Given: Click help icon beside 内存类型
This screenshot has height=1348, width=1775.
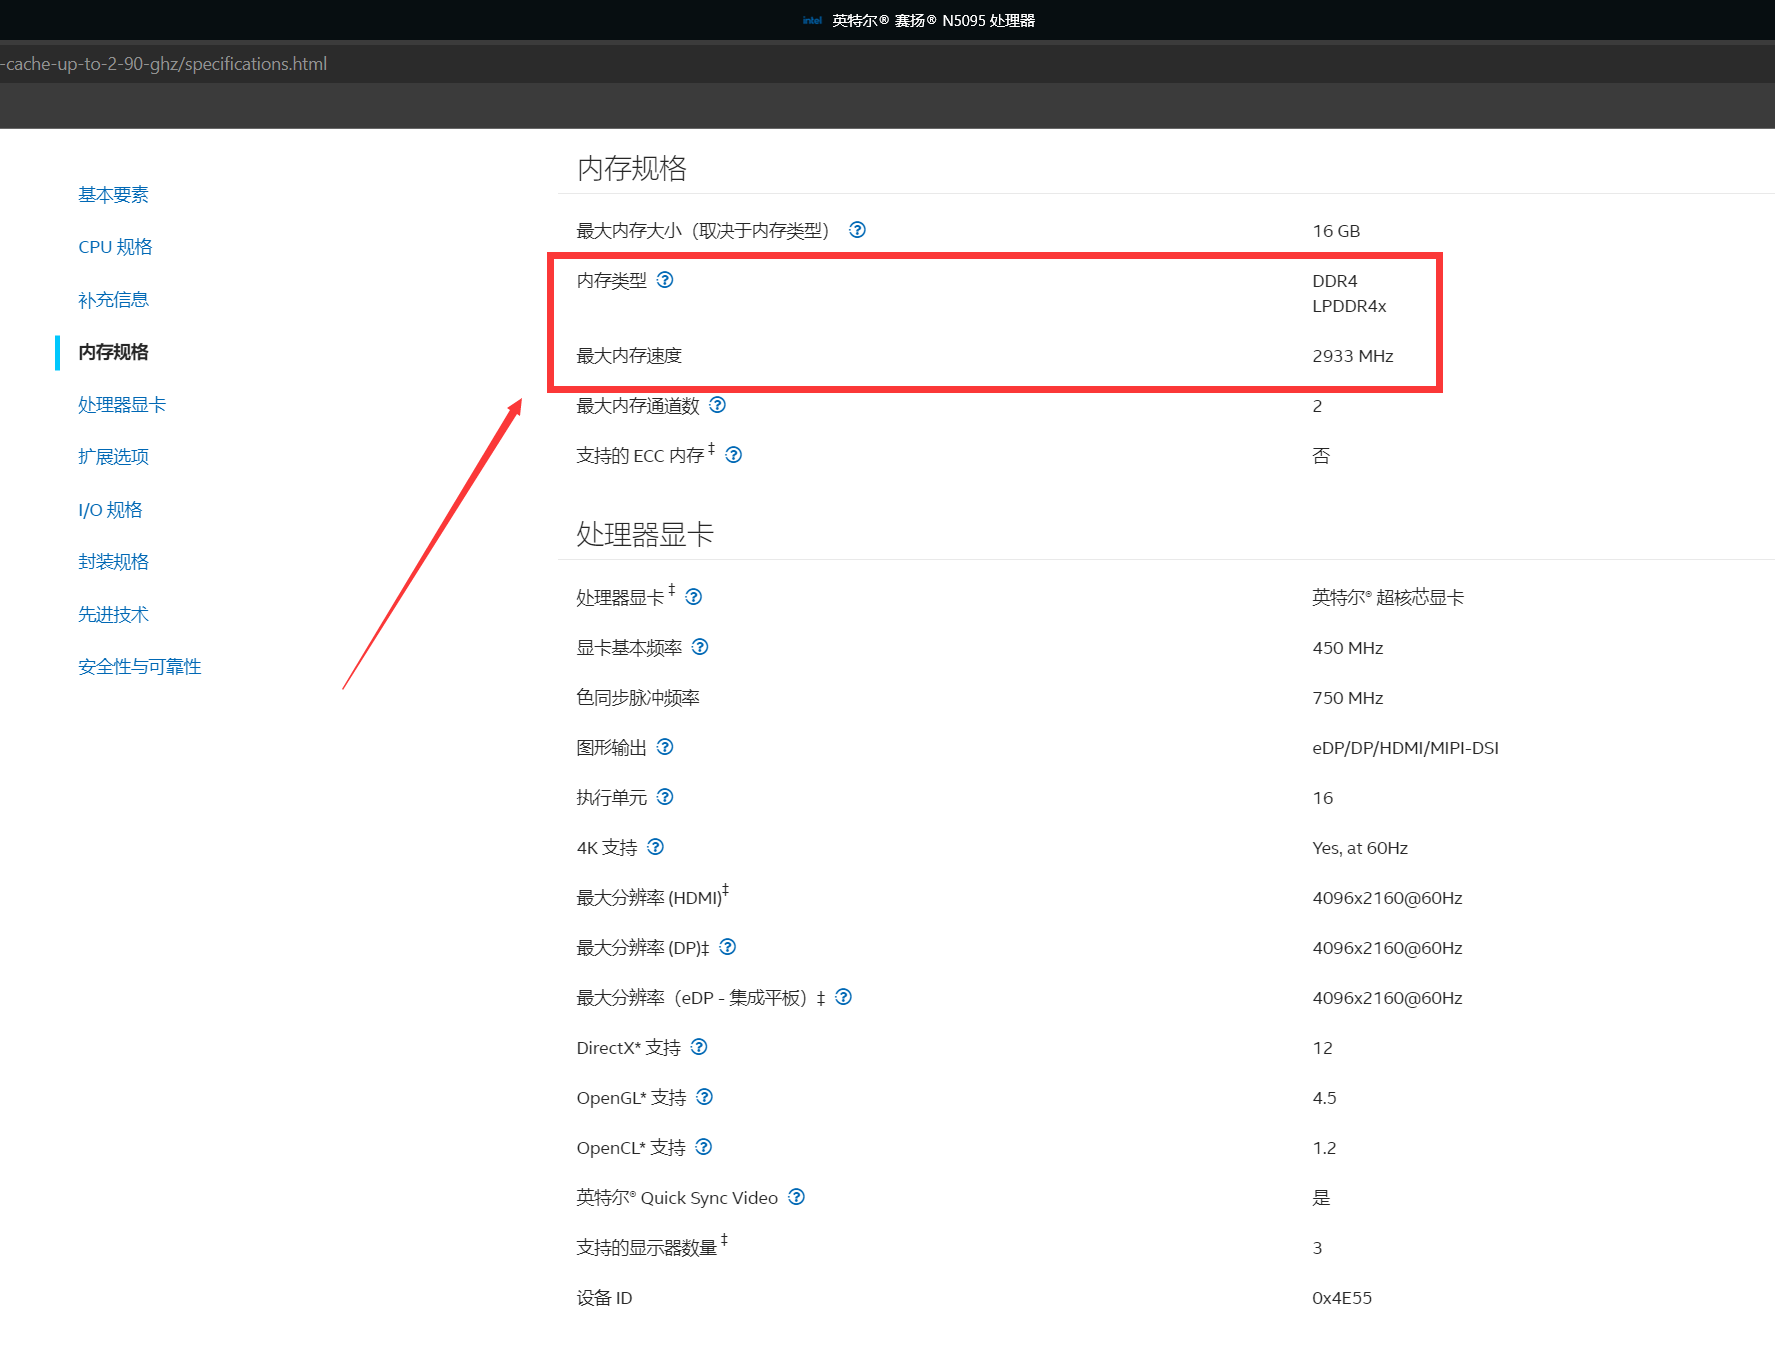Looking at the screenshot, I should click(x=665, y=280).
